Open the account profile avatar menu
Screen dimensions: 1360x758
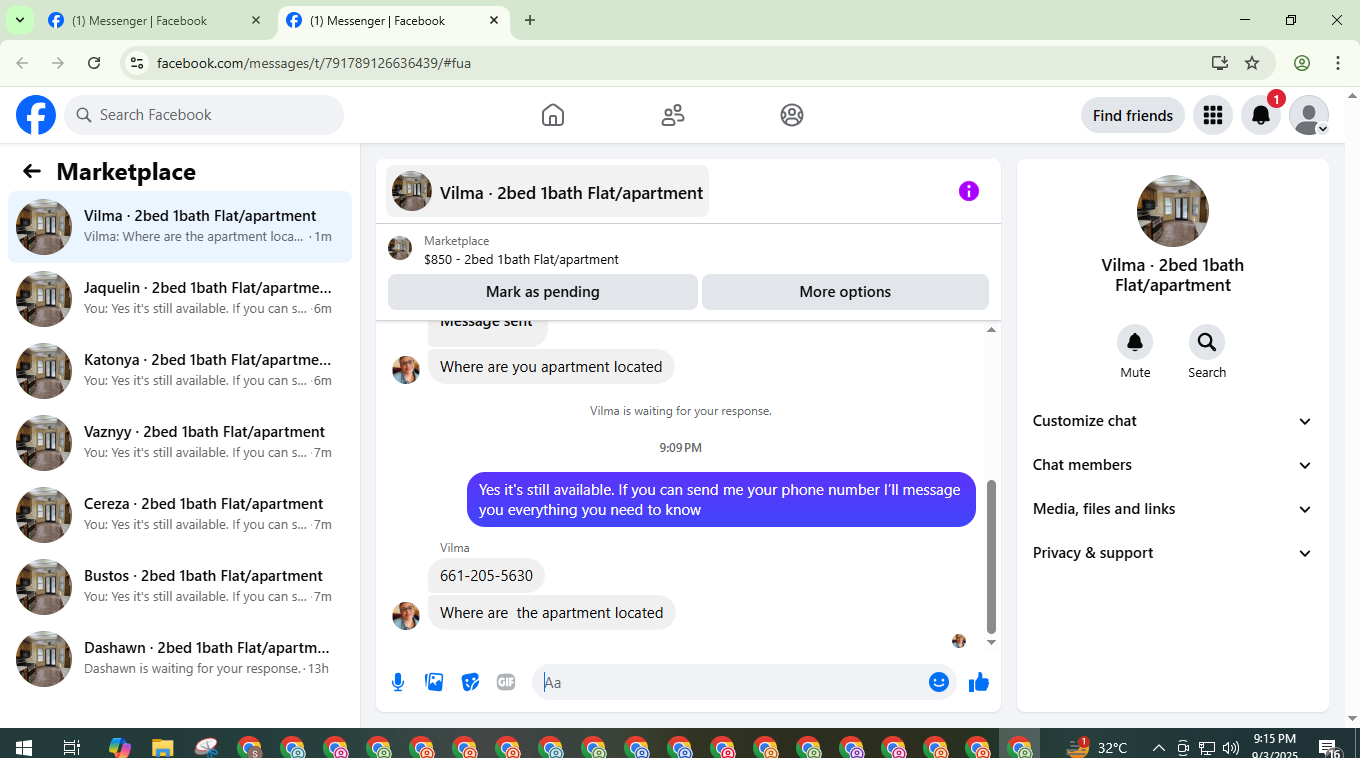1309,115
